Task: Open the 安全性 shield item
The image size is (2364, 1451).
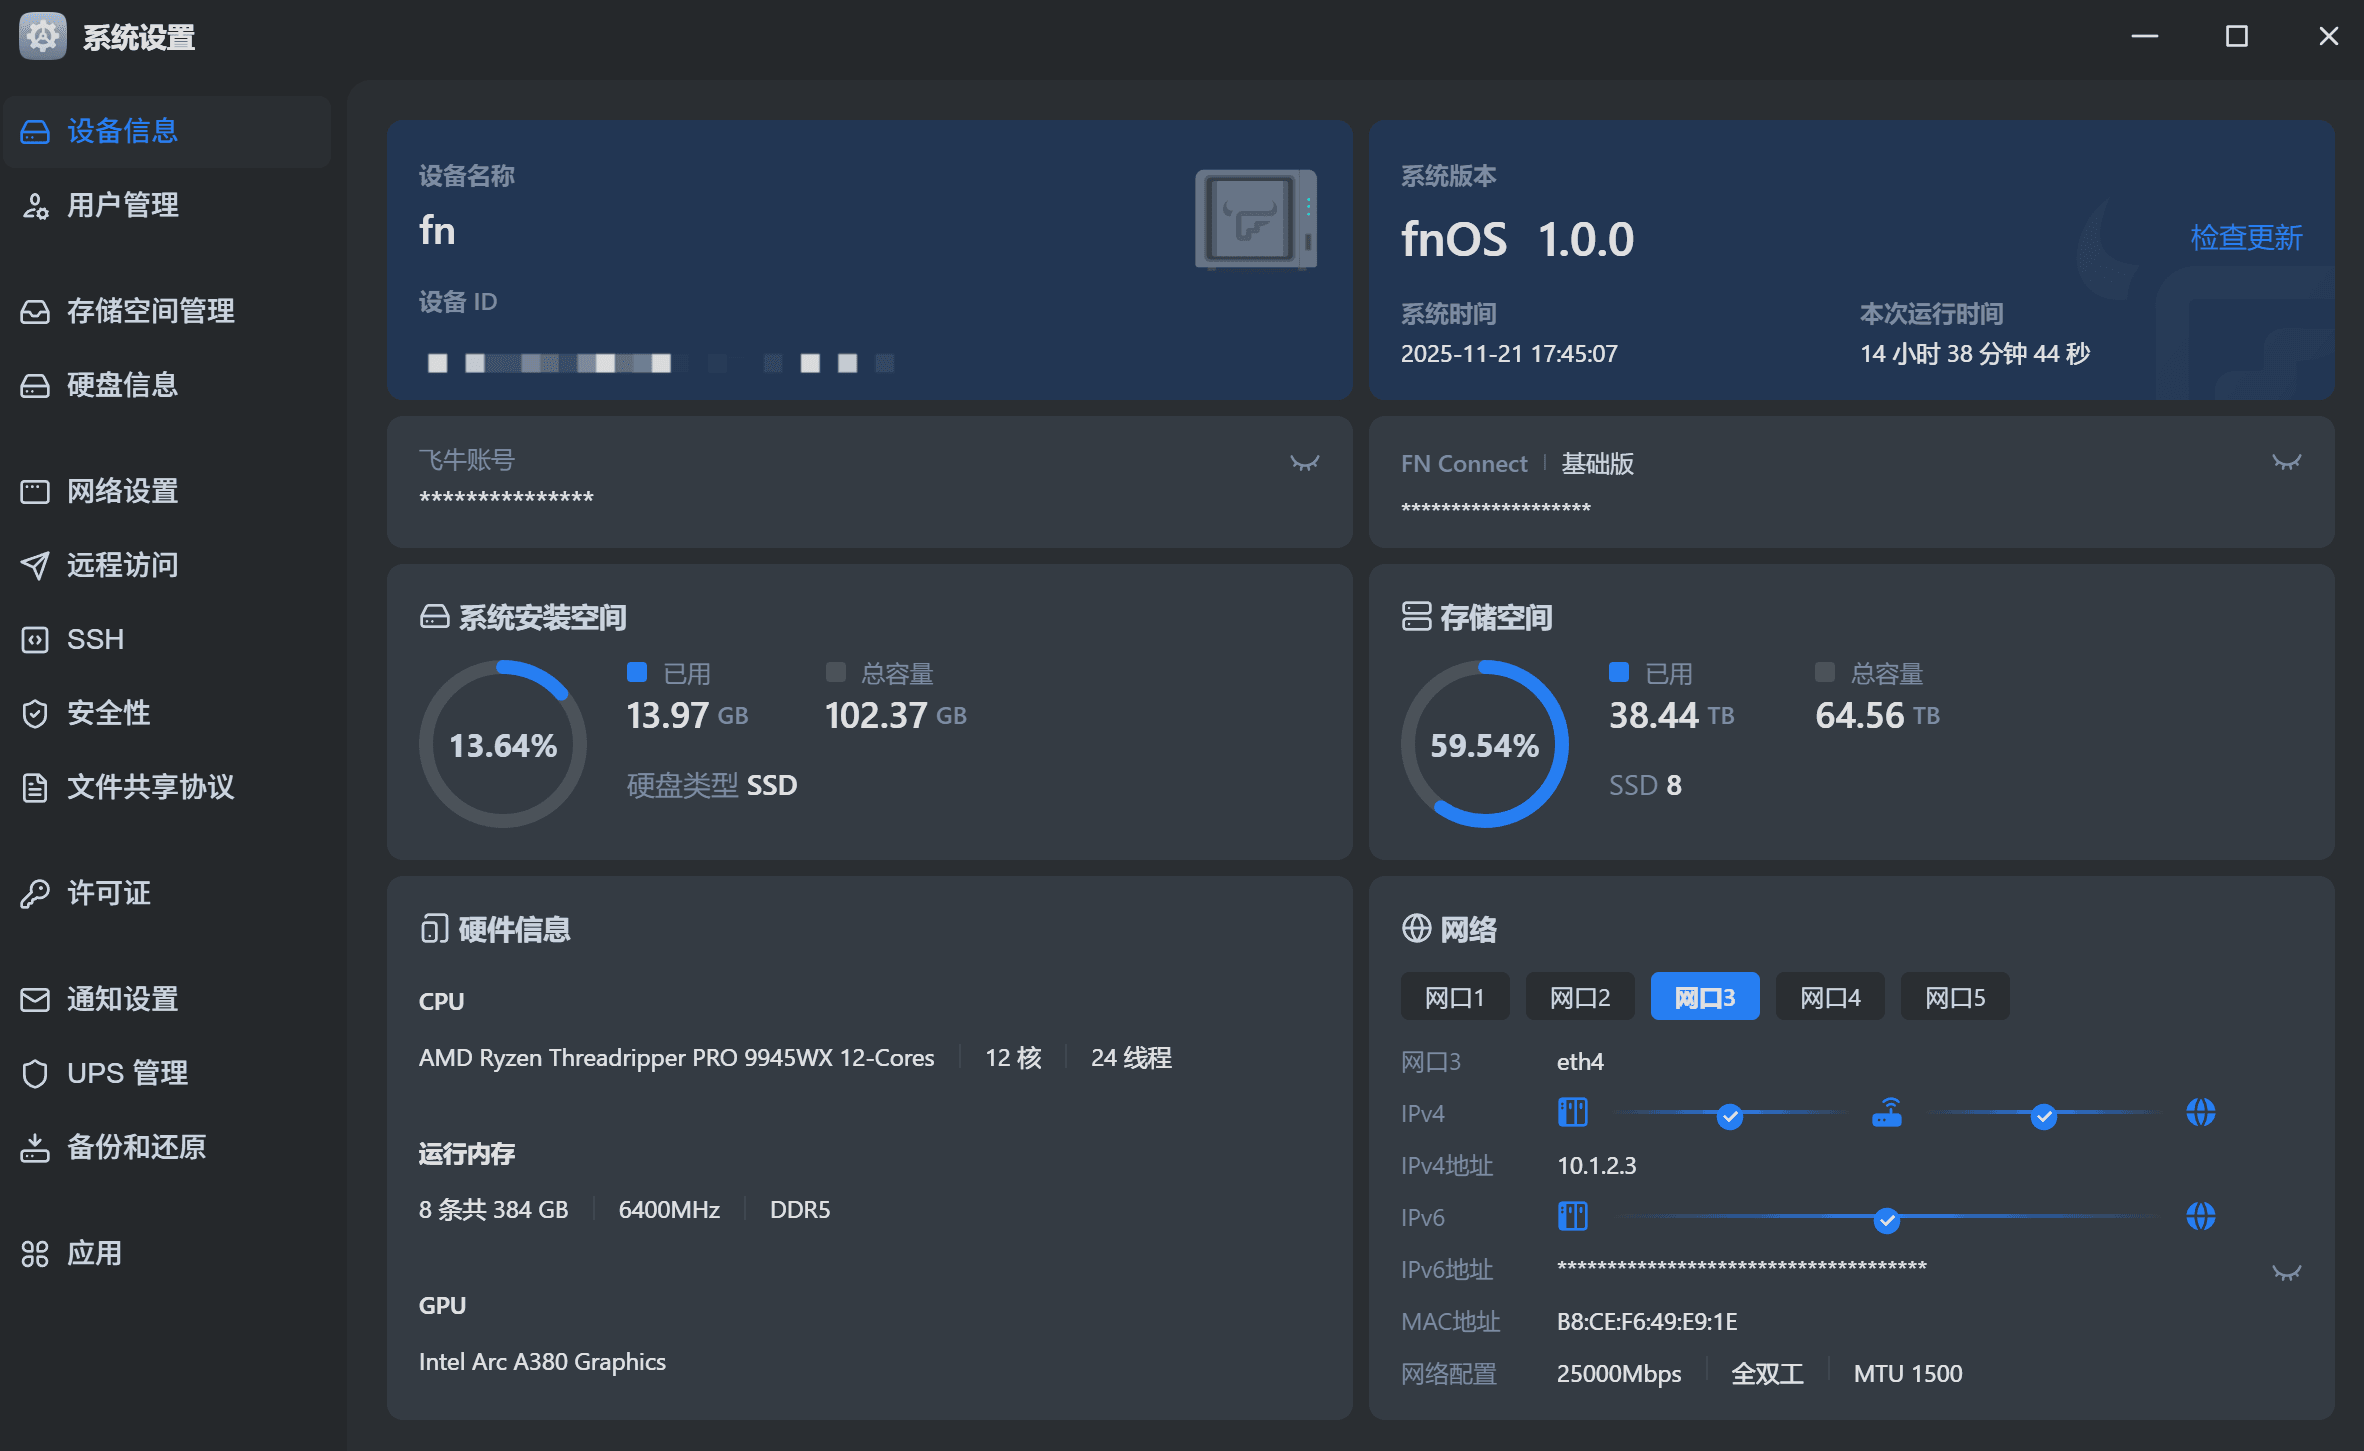Action: point(108,713)
